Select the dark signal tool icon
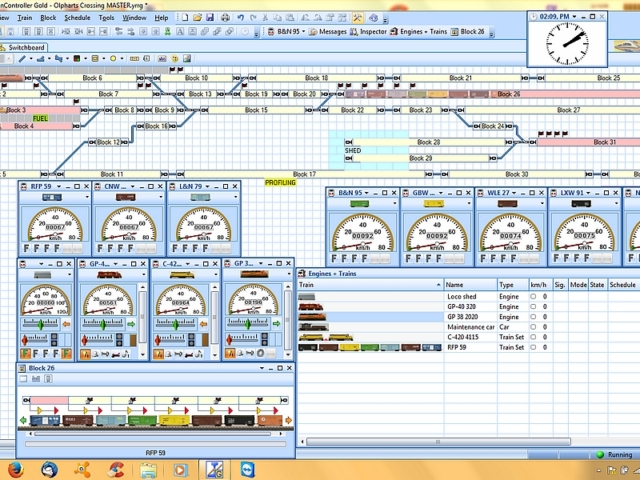640x480 pixels. (76, 59)
